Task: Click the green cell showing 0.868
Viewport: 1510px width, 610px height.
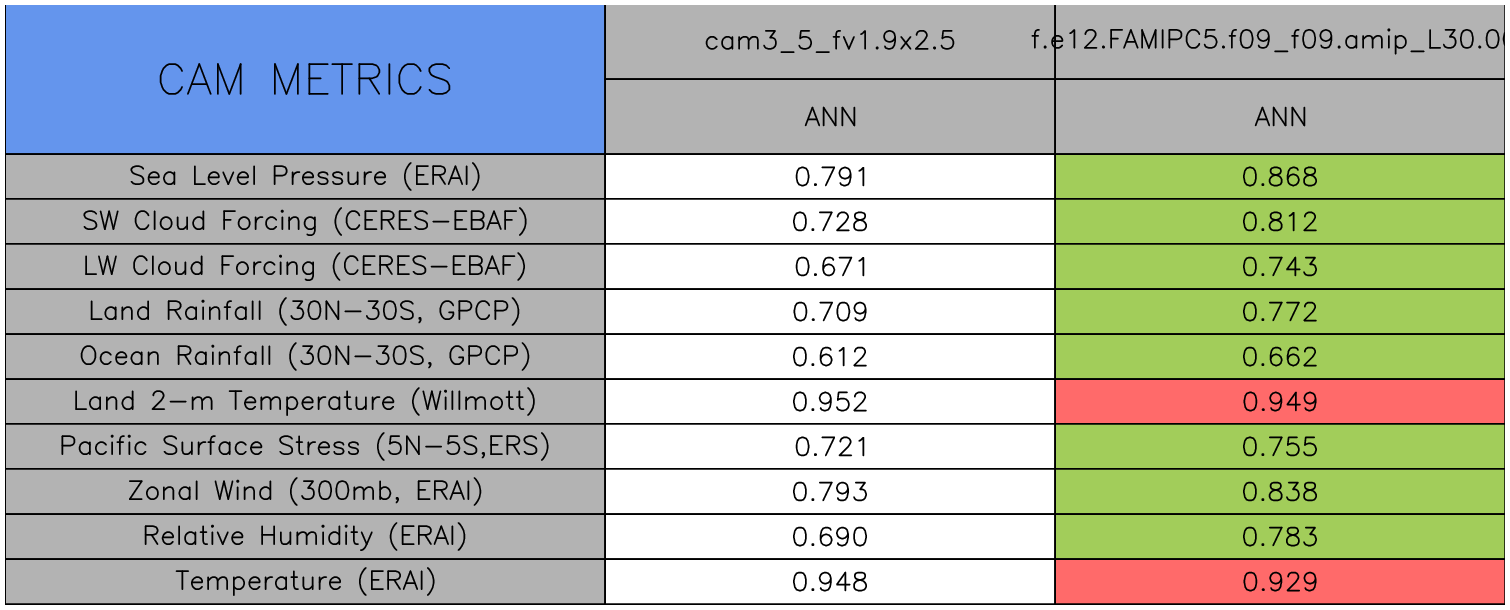Action: point(1280,177)
